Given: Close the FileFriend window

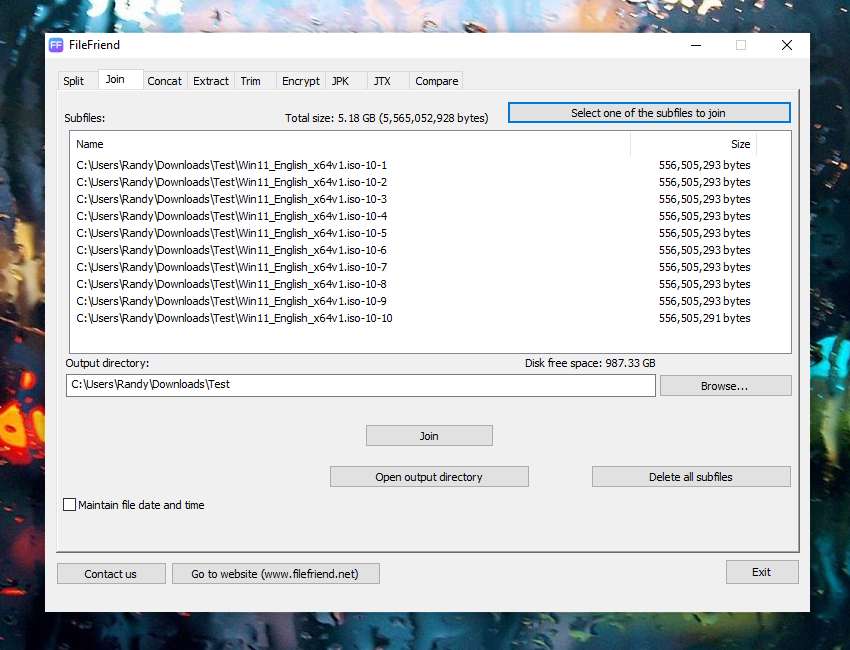Looking at the screenshot, I should coord(787,46).
